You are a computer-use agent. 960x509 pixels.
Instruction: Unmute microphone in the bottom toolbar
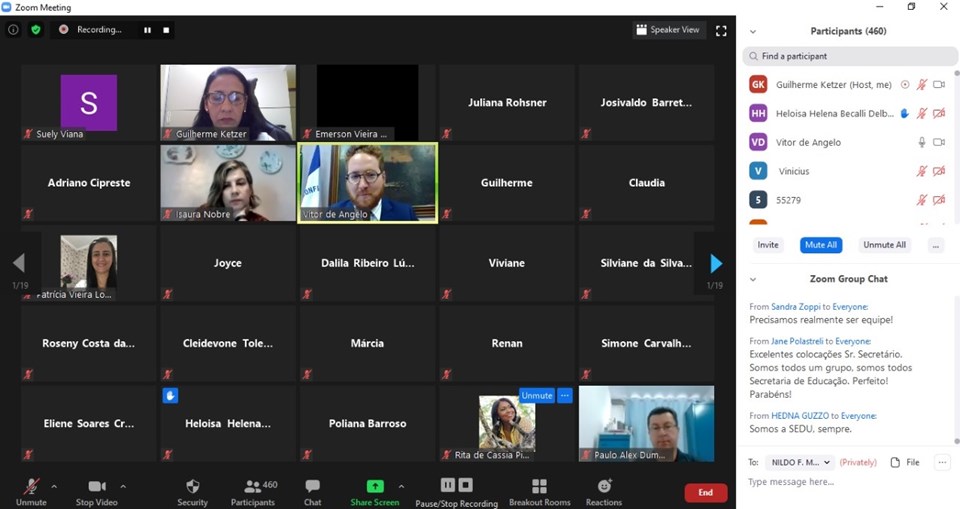[31, 487]
